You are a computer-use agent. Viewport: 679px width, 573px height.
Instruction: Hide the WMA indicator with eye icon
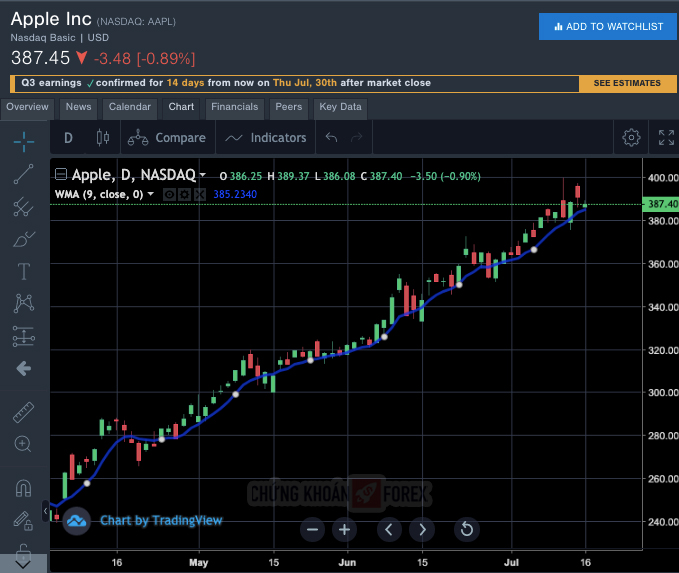169,194
